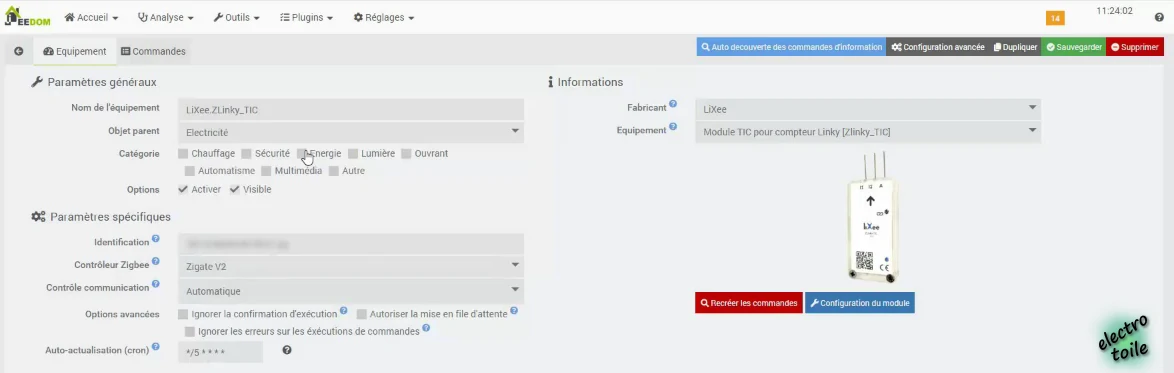Click help icon next to Contrôle communication
1174x373 pixels.
[156, 285]
